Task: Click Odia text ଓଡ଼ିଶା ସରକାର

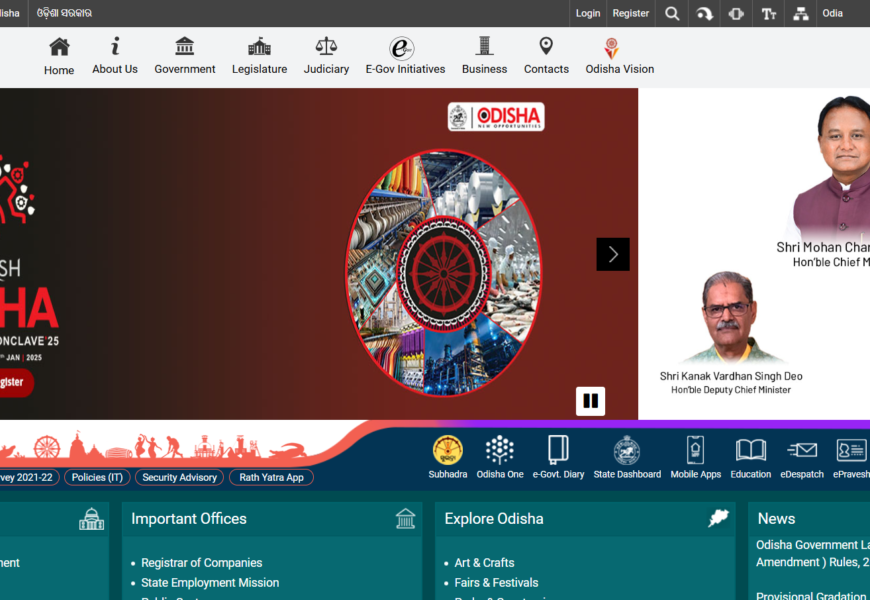Action: pos(64,13)
